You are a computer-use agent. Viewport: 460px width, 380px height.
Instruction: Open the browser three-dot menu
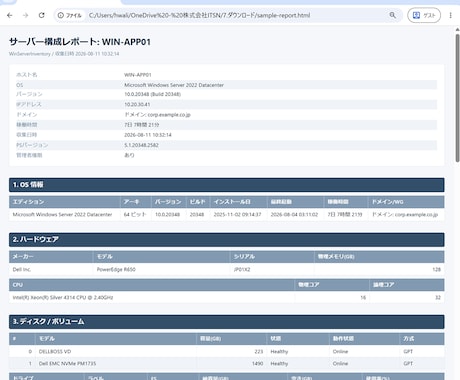[450, 15]
